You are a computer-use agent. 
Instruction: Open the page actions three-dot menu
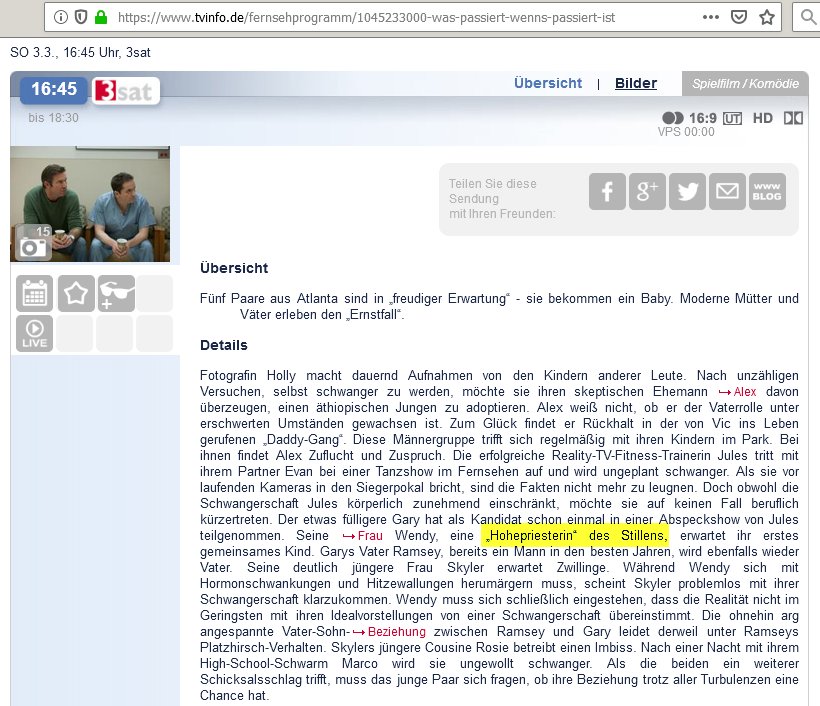(x=710, y=17)
